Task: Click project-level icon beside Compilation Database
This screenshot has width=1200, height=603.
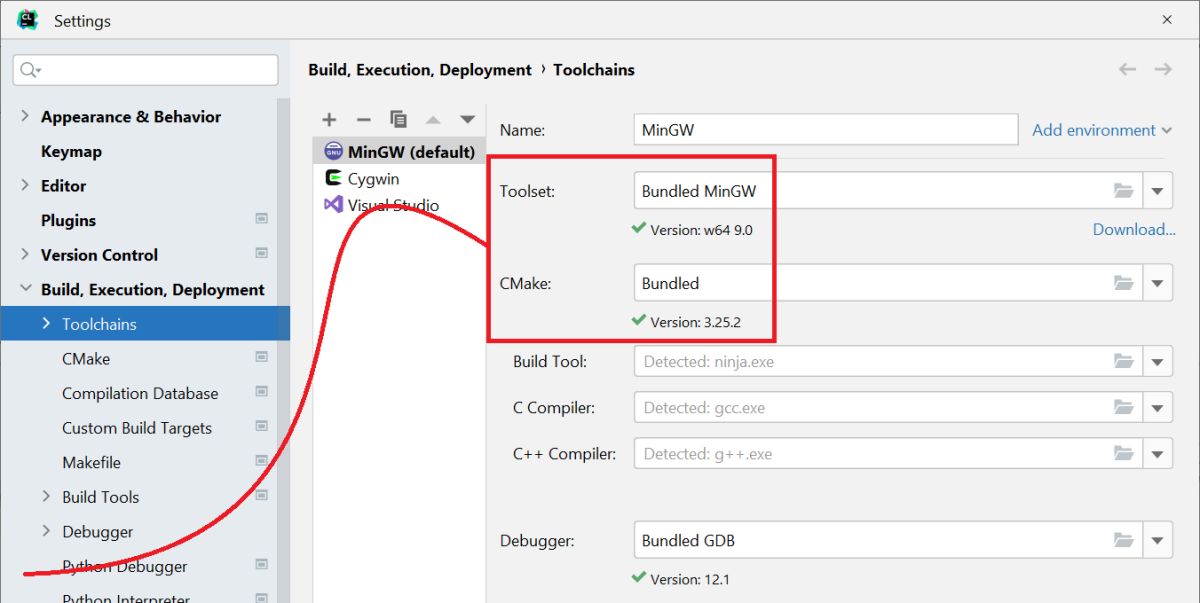Action: click(261, 392)
